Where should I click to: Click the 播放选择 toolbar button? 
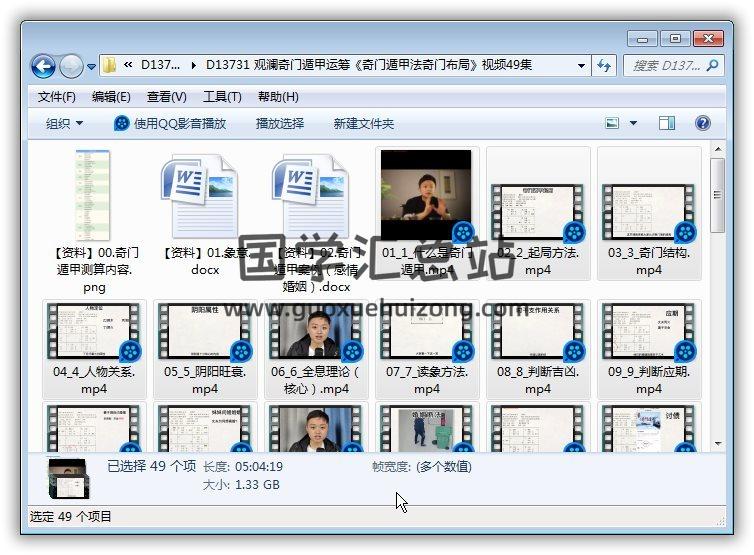coord(280,124)
